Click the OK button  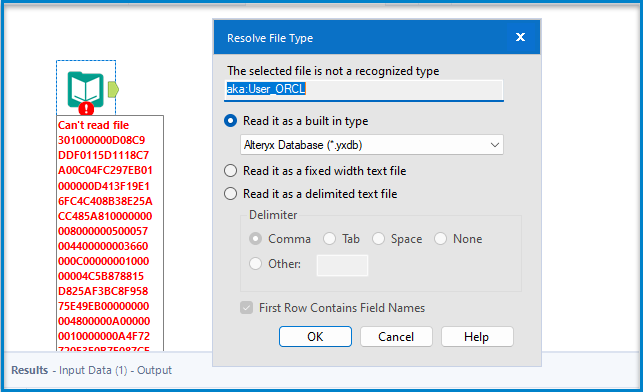click(315, 337)
